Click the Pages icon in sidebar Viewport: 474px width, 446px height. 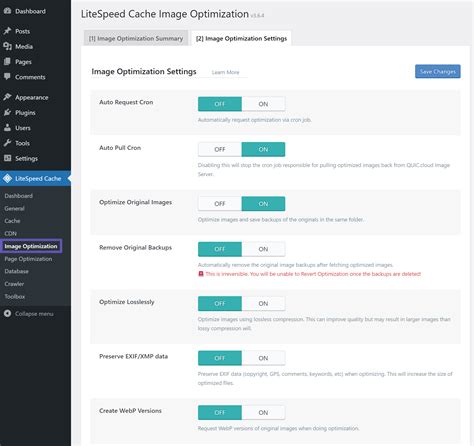pyautogui.click(x=7, y=62)
